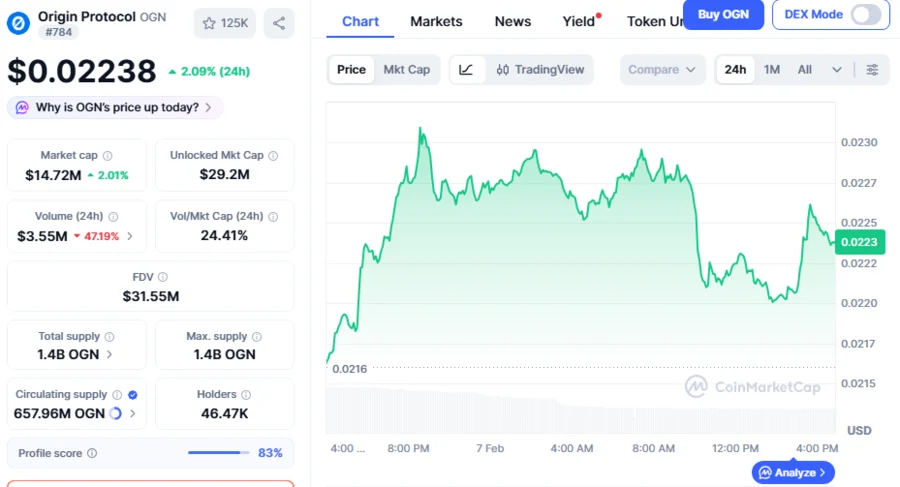Open the News tab
Image resolution: width=900 pixels, height=487 pixels.
[x=513, y=21]
